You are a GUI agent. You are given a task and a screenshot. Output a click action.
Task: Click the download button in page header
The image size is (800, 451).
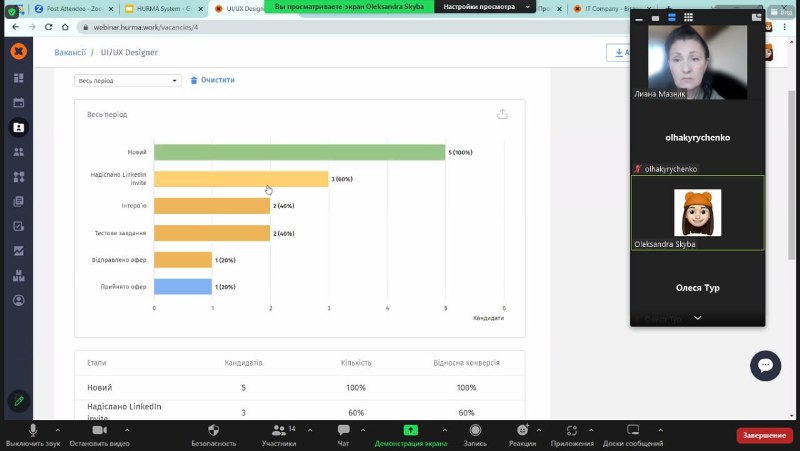(x=619, y=53)
